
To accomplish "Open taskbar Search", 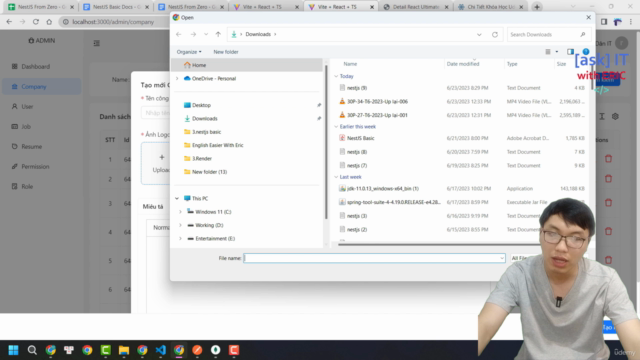I will pyautogui.click(x=32, y=350).
